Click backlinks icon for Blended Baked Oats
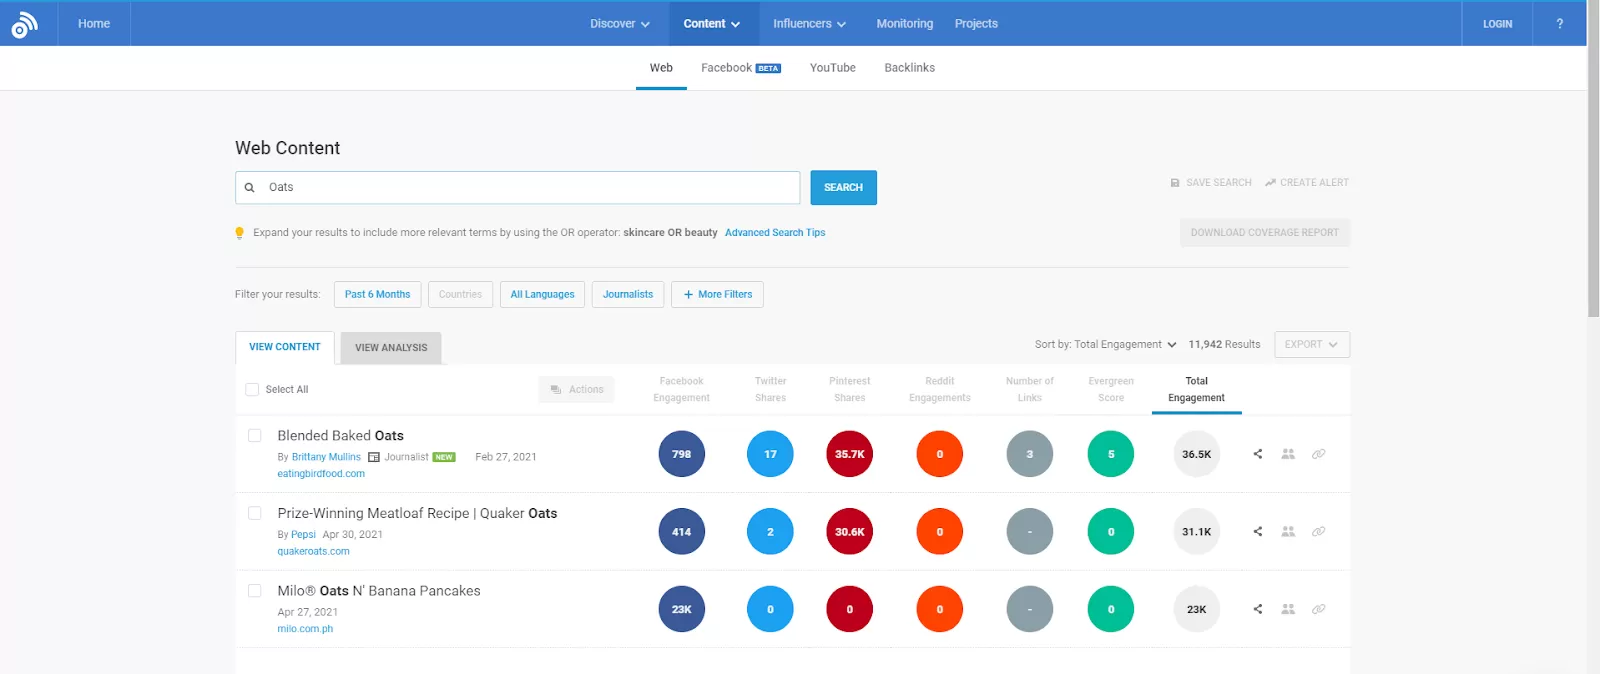The width and height of the screenshot is (1600, 674). pos(1319,454)
